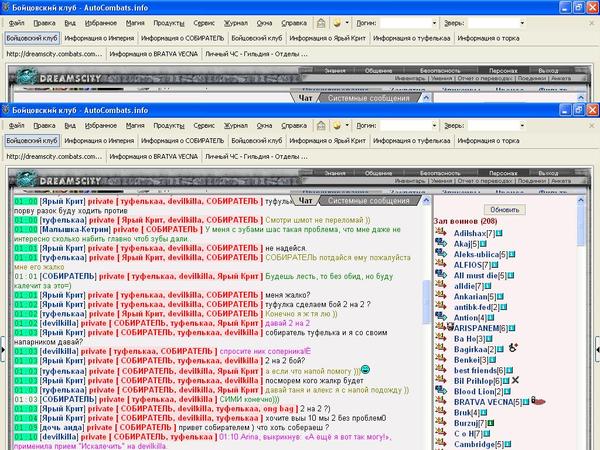600x450 pixels.
Task: Expand the left side panel handle
Action: pyautogui.click(x=3, y=349)
